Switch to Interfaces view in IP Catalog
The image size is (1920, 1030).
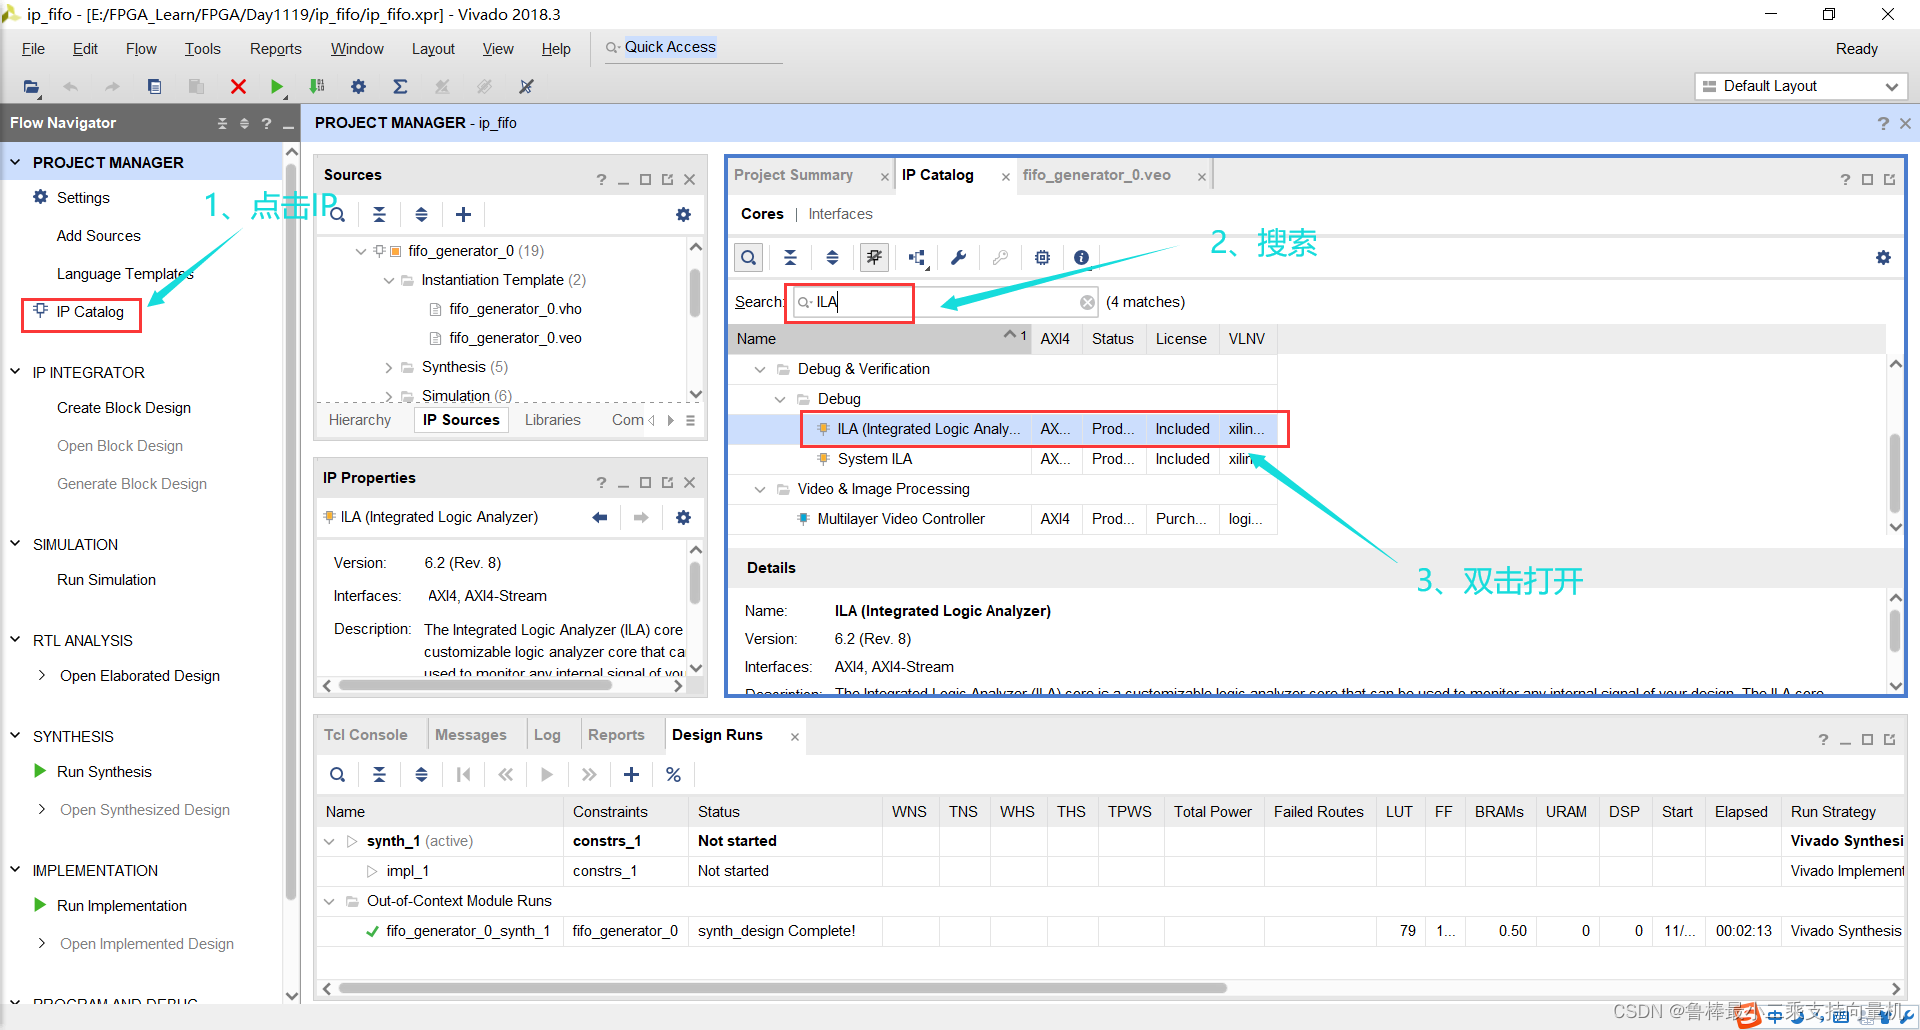pyautogui.click(x=840, y=214)
